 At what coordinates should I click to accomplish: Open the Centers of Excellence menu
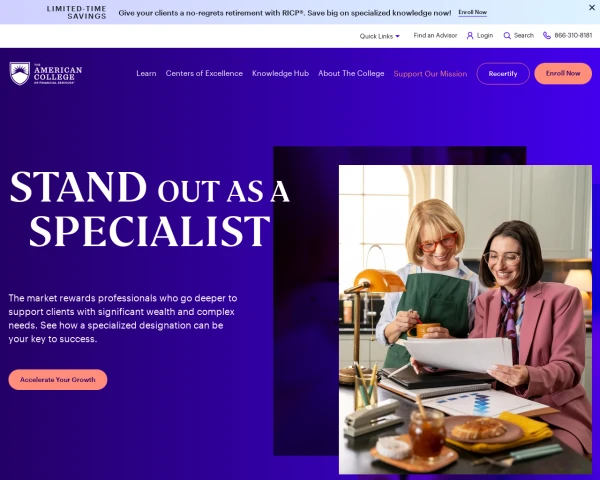click(x=204, y=73)
